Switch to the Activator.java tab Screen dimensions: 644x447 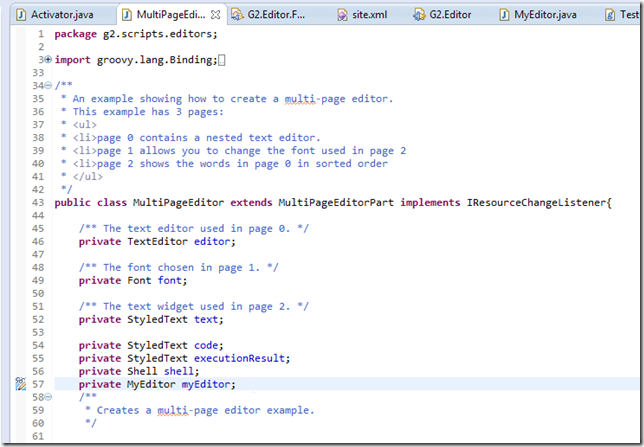point(62,14)
